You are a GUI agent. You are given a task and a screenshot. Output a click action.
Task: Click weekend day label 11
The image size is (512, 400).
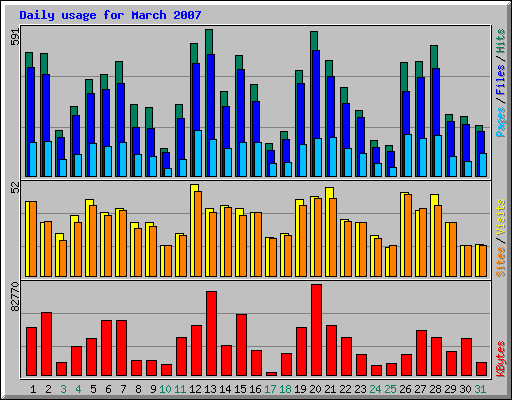(x=180, y=389)
